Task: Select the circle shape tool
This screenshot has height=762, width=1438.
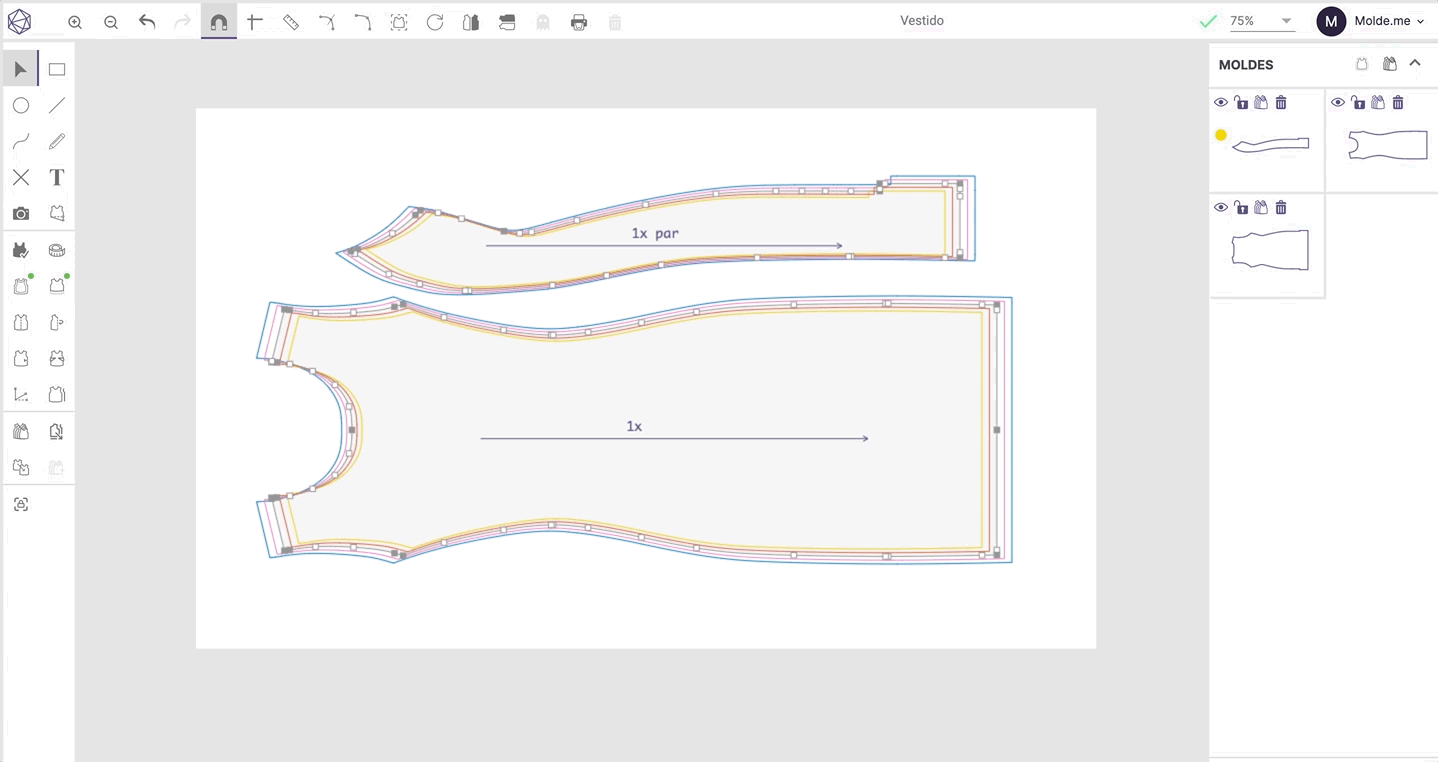Action: tap(21, 105)
